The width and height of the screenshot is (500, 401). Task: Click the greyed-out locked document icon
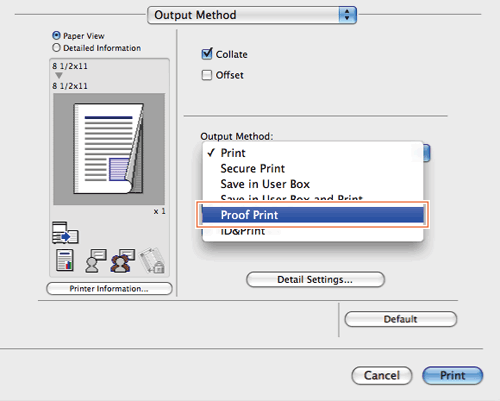152,260
